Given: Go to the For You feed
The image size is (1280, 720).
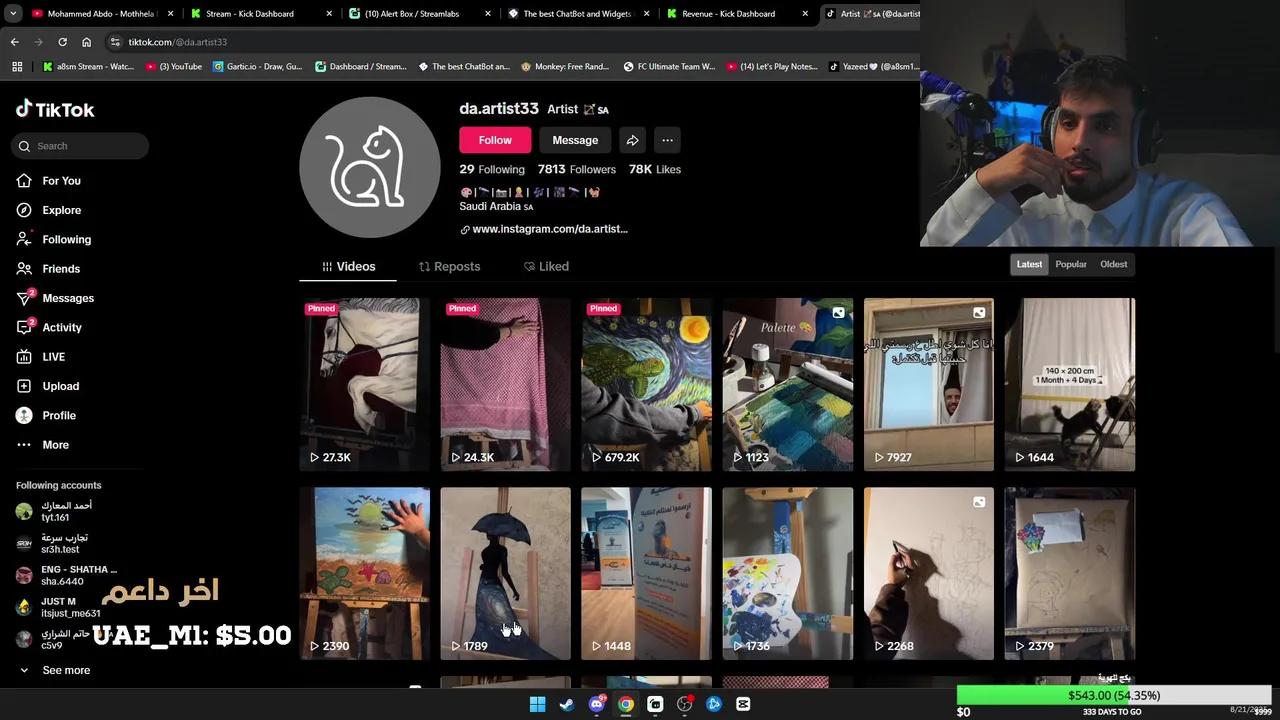Looking at the screenshot, I should click(61, 181).
